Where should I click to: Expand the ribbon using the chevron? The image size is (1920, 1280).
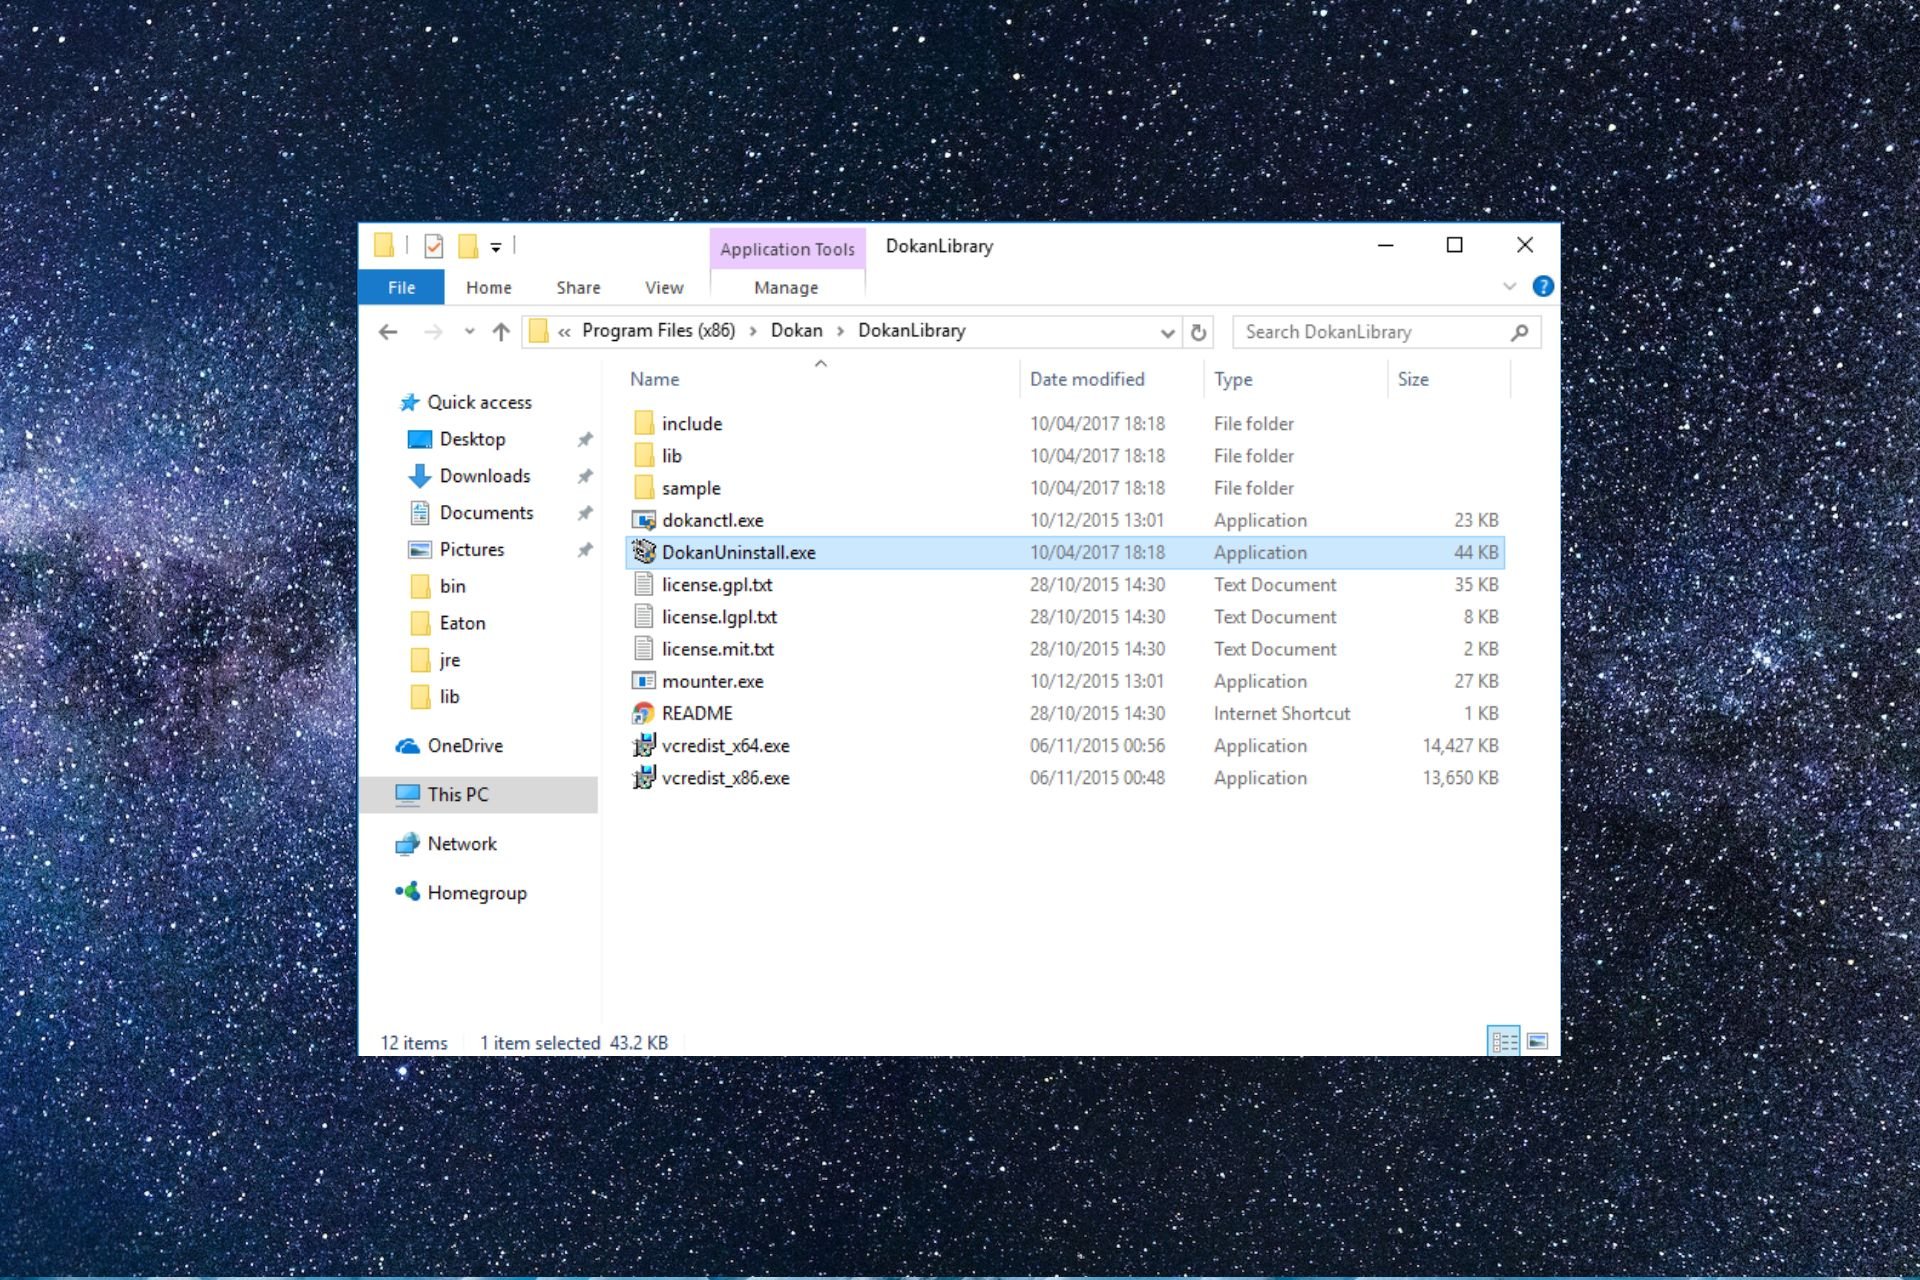tap(1509, 287)
